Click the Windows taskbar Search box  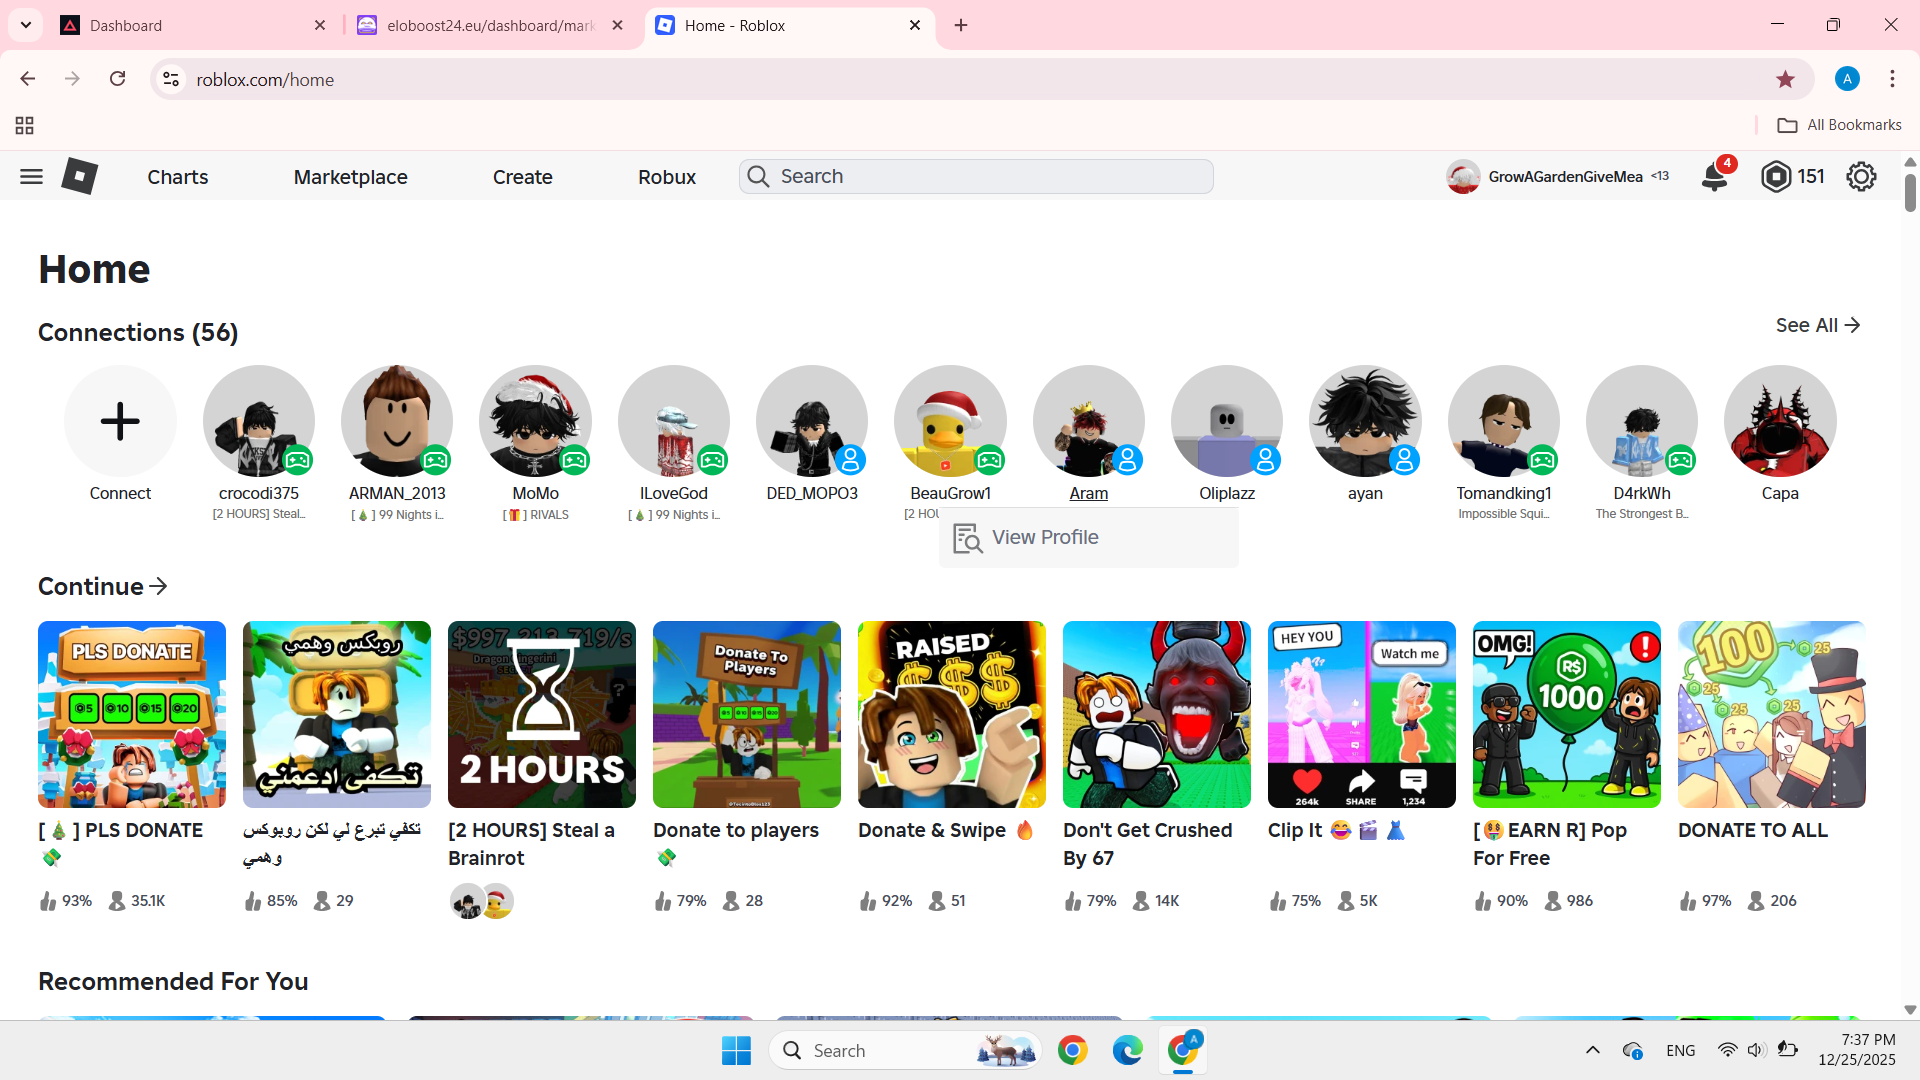pyautogui.click(x=905, y=1051)
